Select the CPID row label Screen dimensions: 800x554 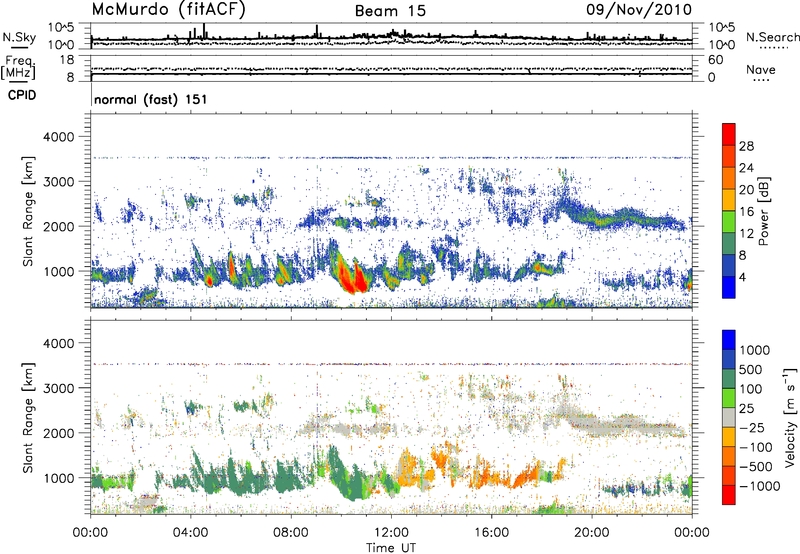point(22,95)
